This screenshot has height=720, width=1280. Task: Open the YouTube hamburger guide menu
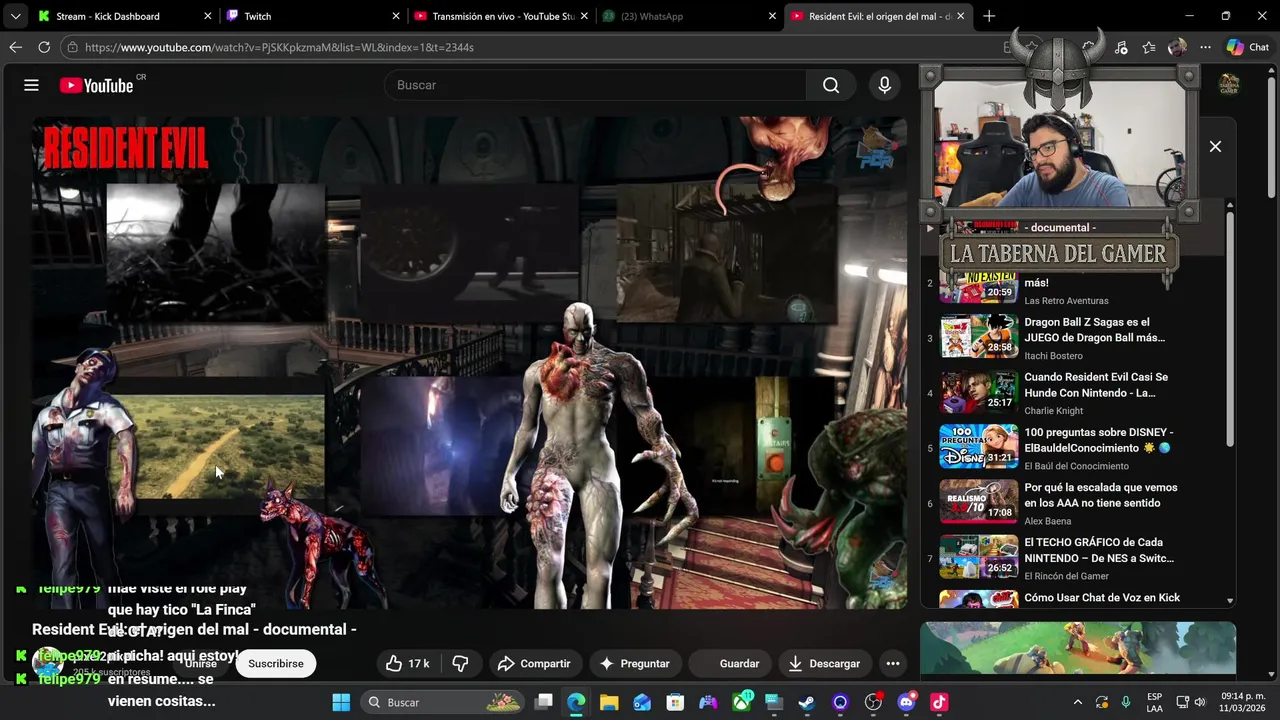point(31,85)
